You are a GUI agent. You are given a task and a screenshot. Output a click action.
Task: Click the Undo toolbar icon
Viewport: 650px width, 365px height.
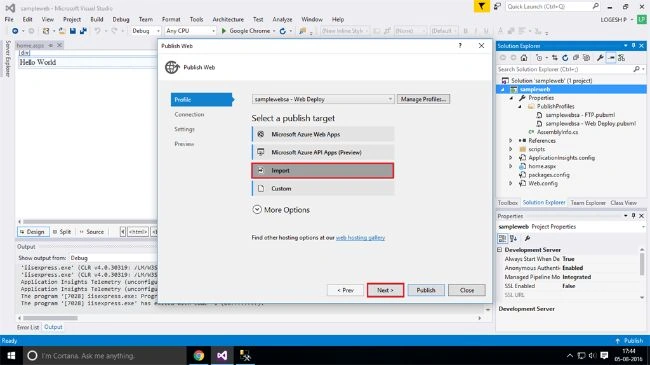[x=97, y=31]
